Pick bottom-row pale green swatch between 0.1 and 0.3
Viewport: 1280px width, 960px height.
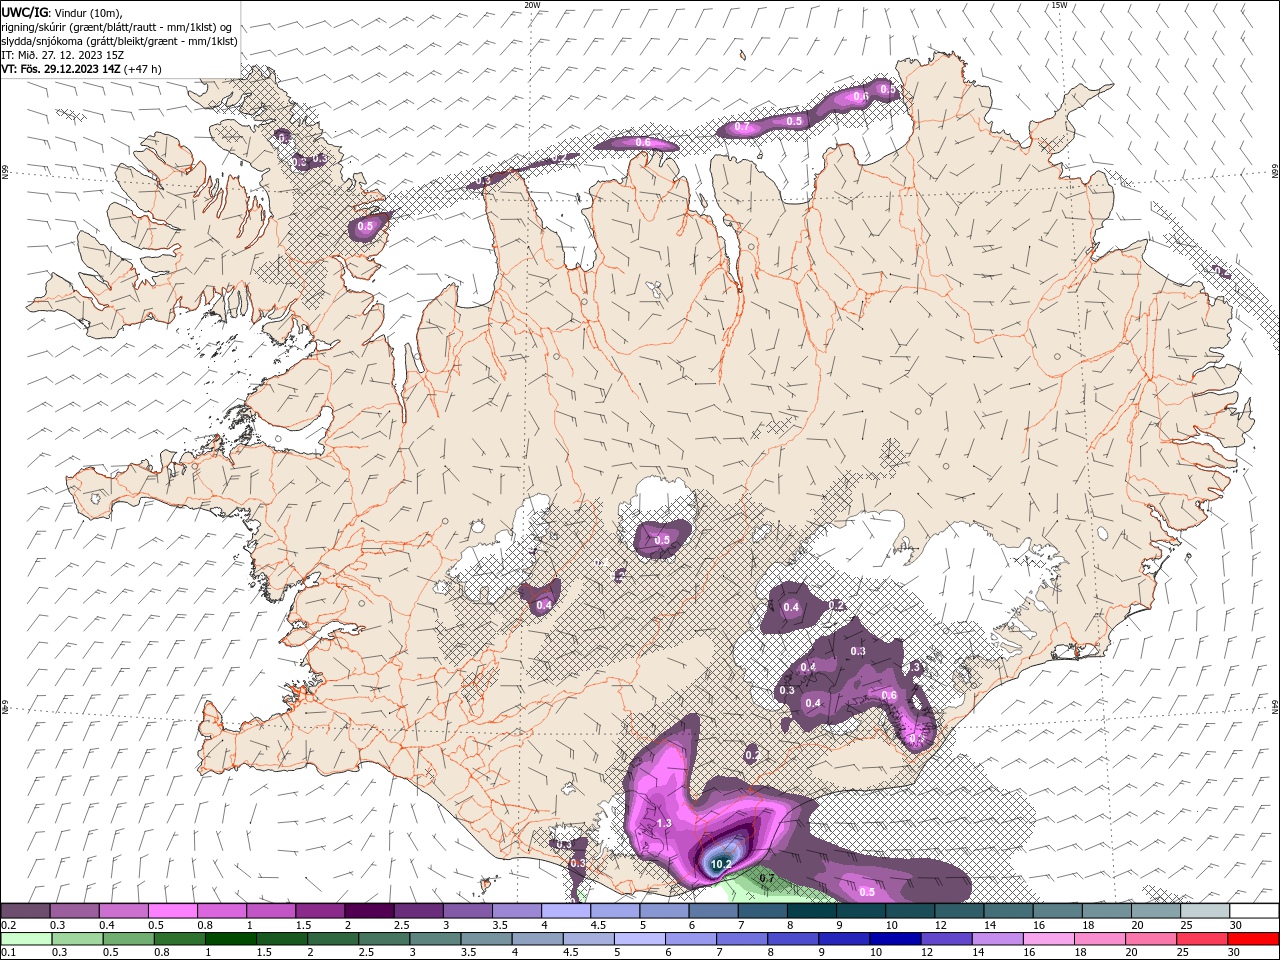coord(25,939)
